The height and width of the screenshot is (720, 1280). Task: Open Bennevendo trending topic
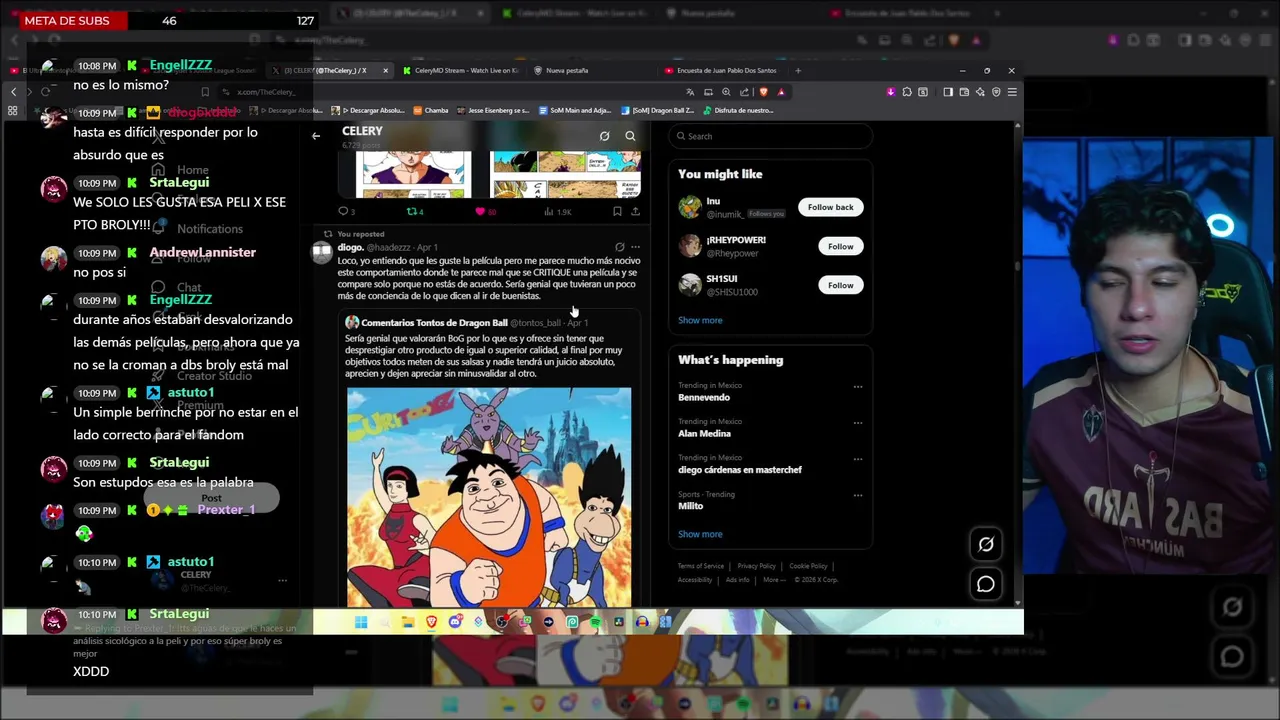pos(704,397)
